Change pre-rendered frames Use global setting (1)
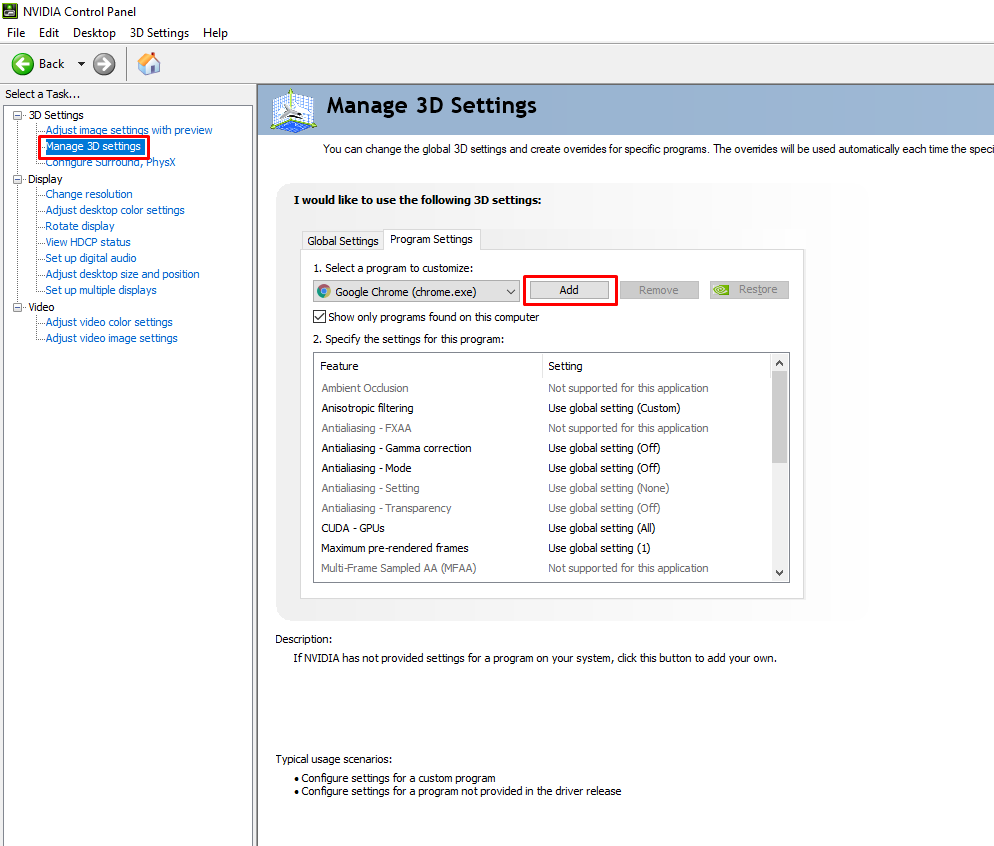 coord(598,548)
